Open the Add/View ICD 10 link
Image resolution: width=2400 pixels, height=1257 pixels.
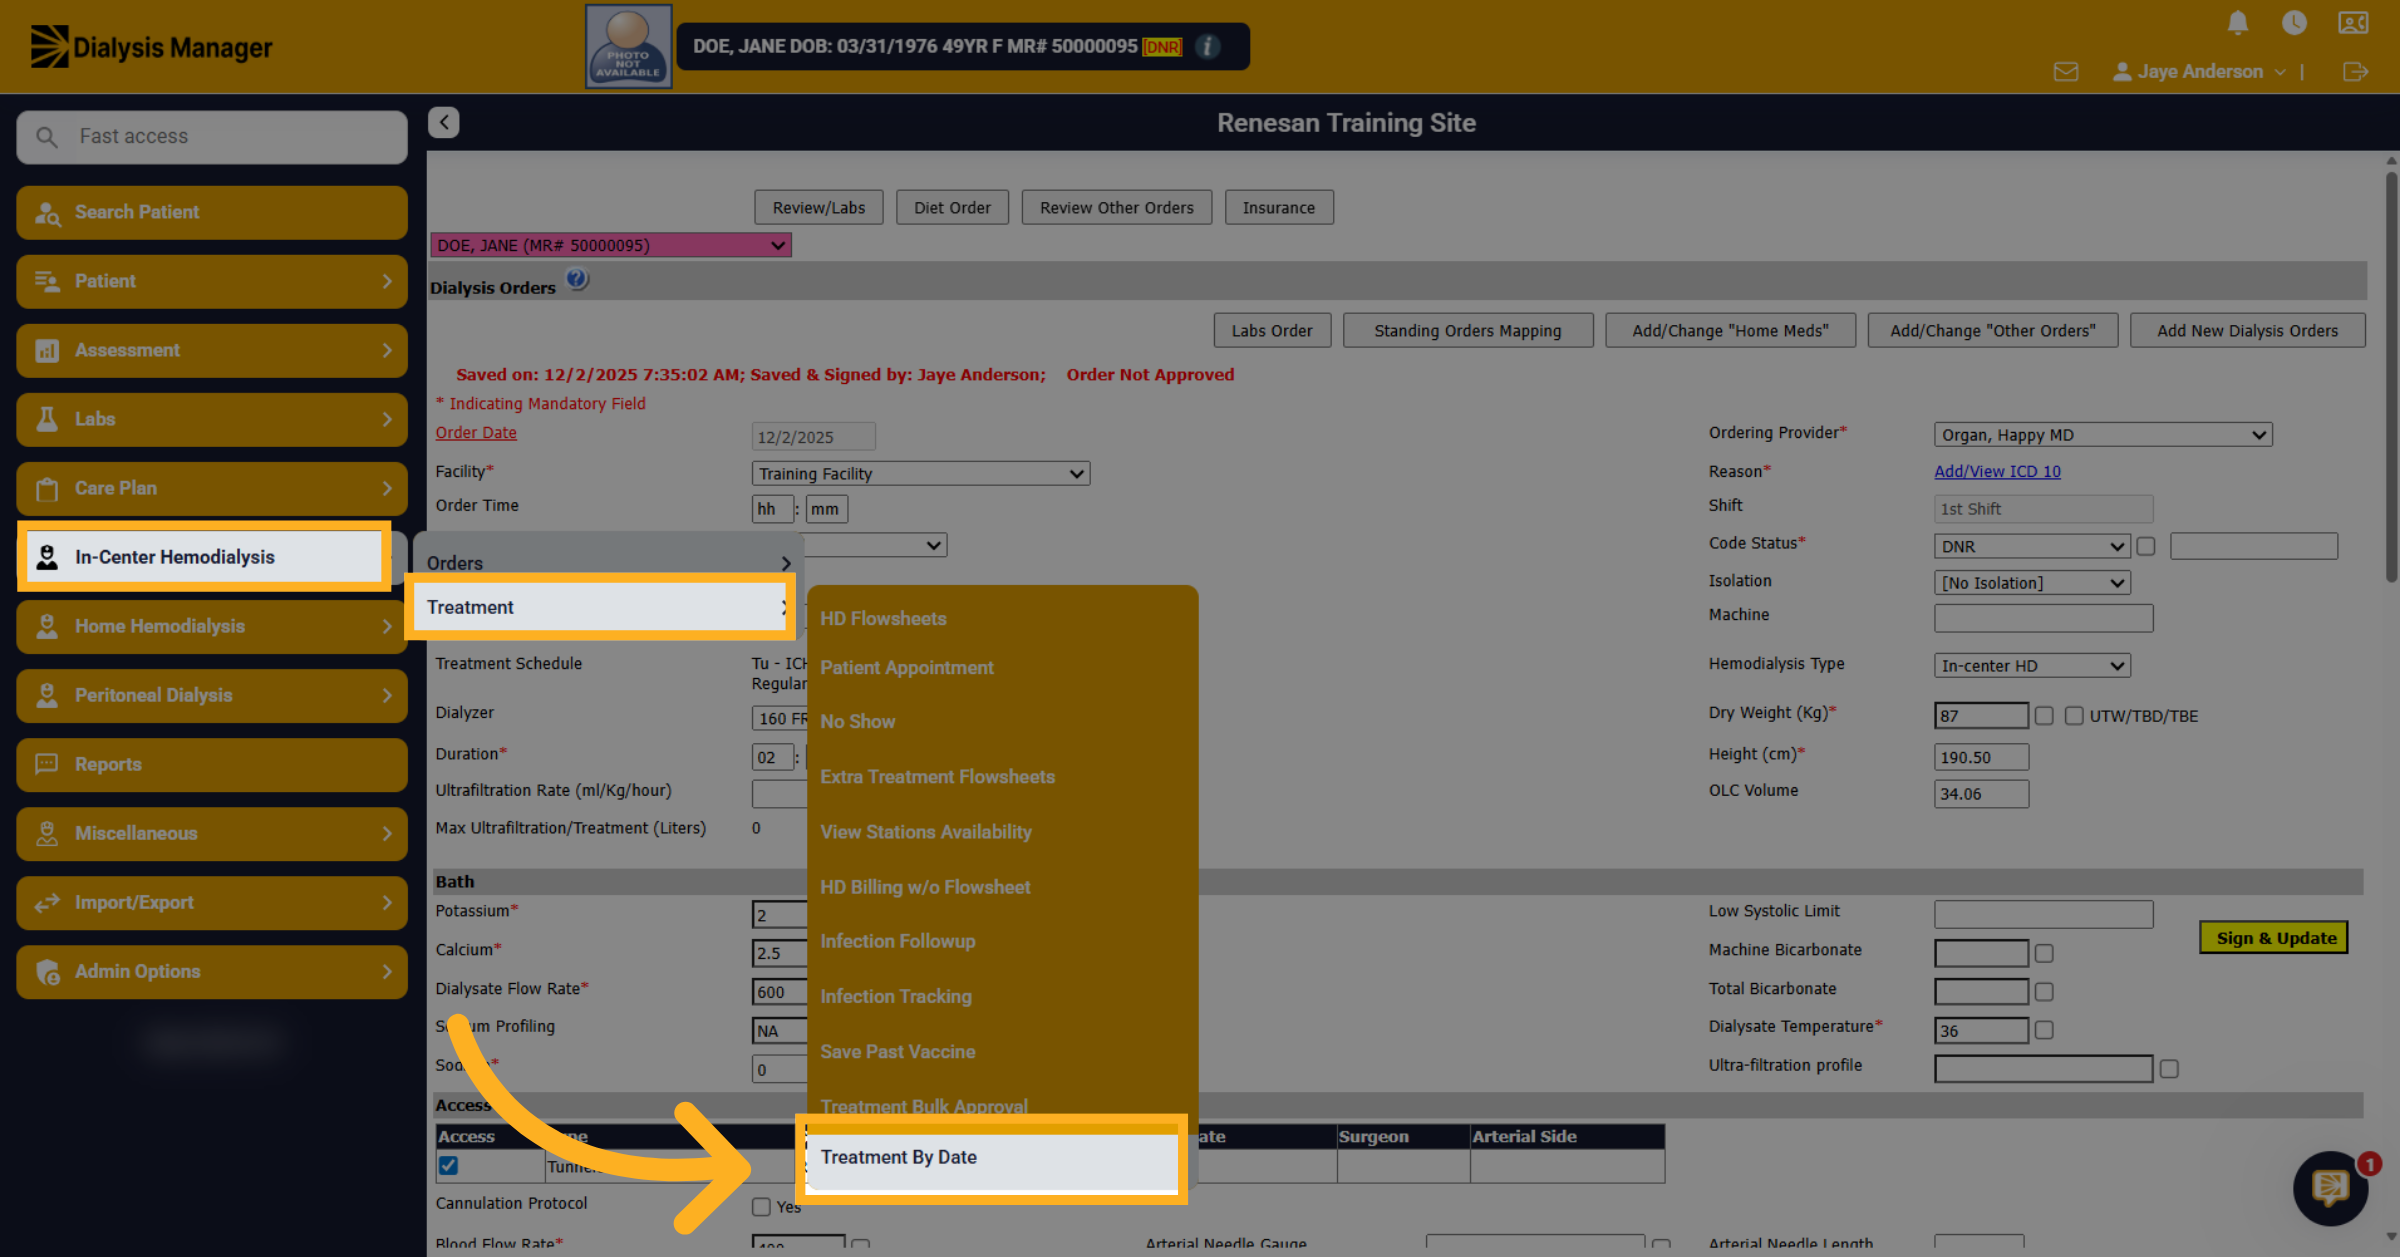click(x=1997, y=470)
